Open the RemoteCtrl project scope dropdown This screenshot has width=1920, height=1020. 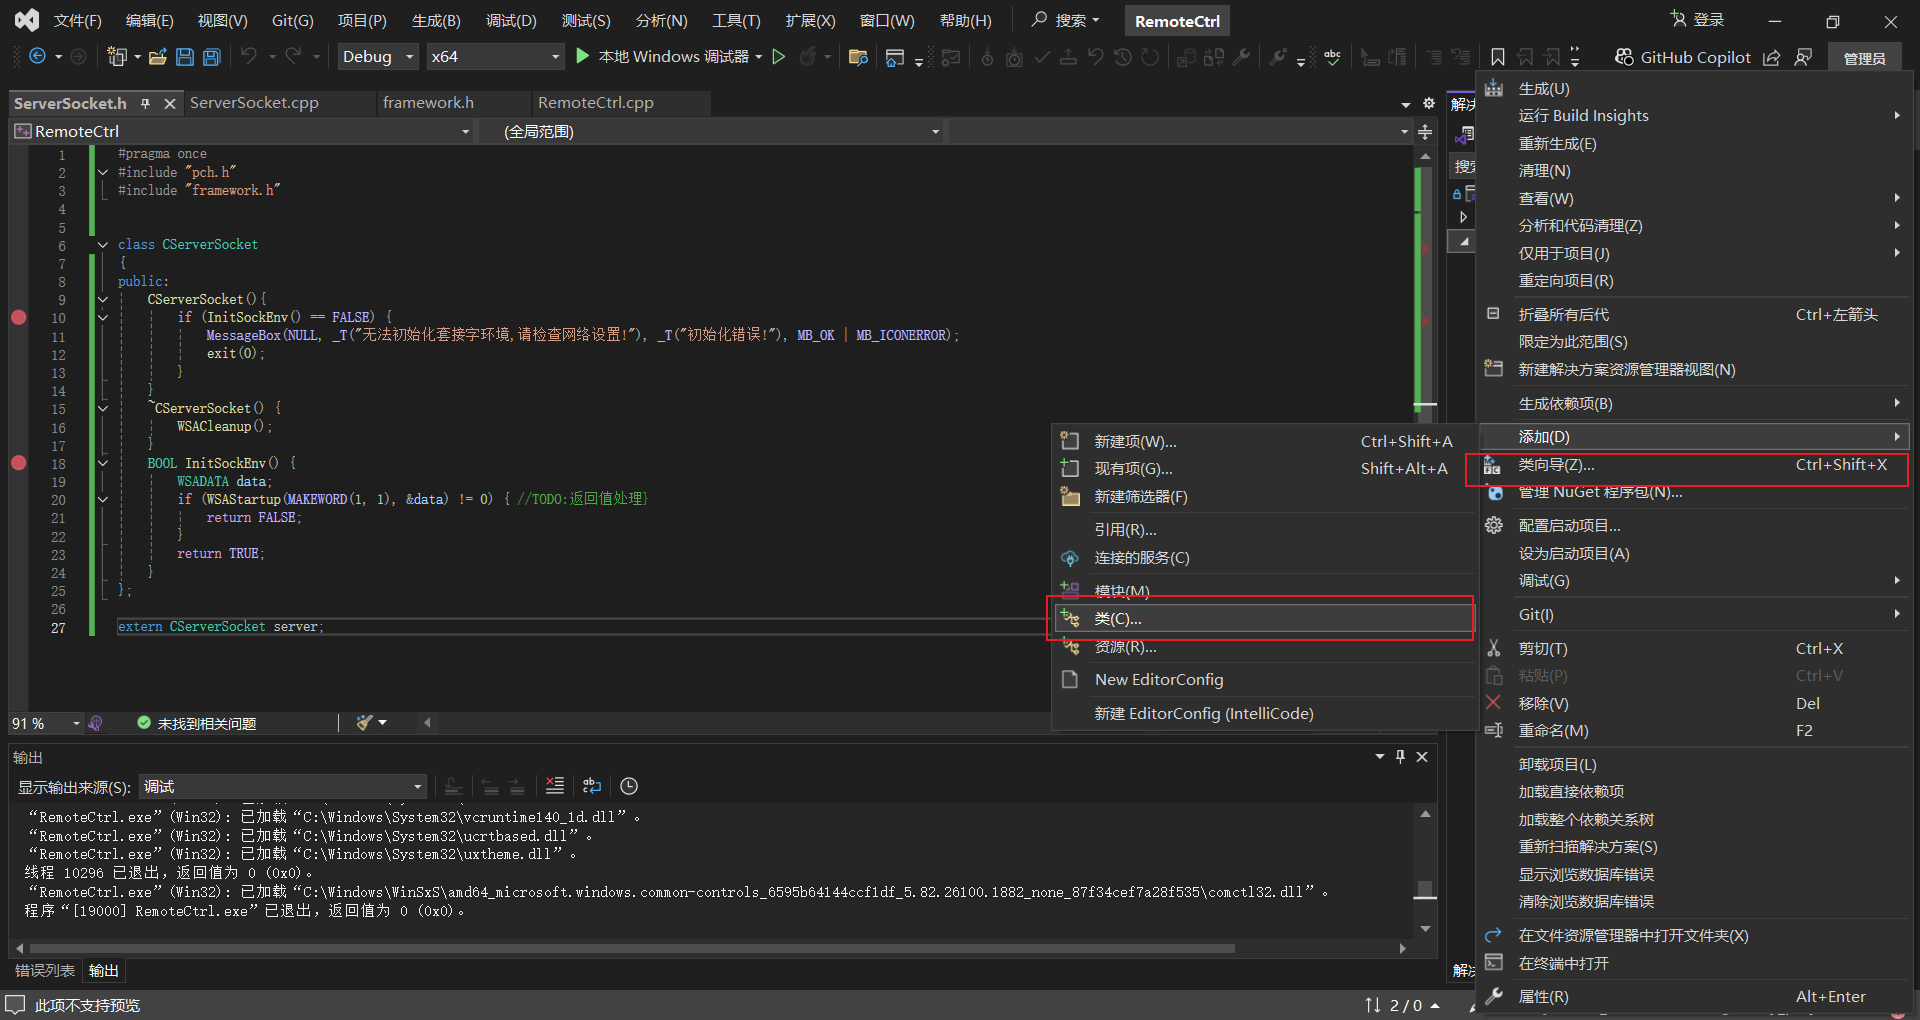point(241,132)
